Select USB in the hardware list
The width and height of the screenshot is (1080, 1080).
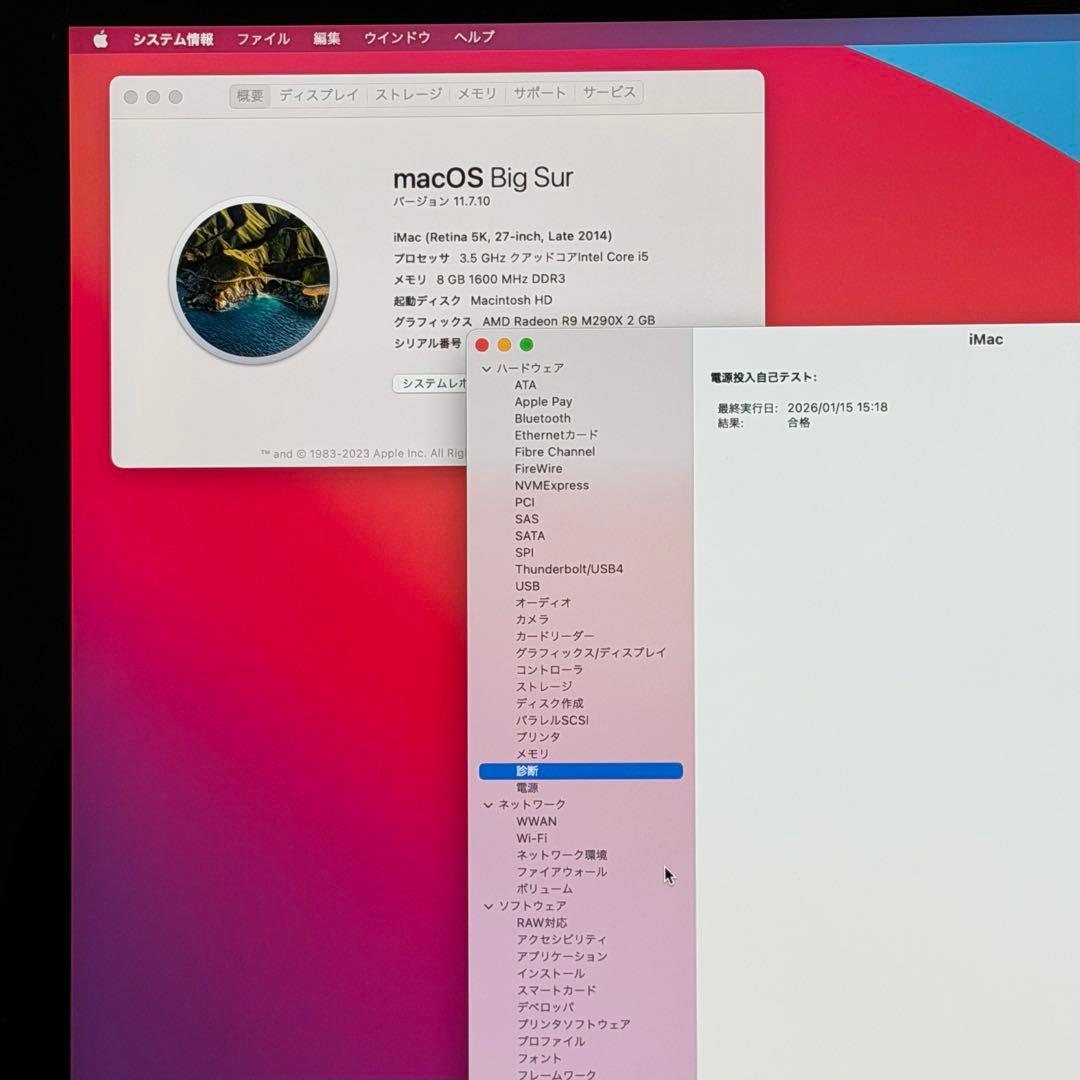point(528,585)
